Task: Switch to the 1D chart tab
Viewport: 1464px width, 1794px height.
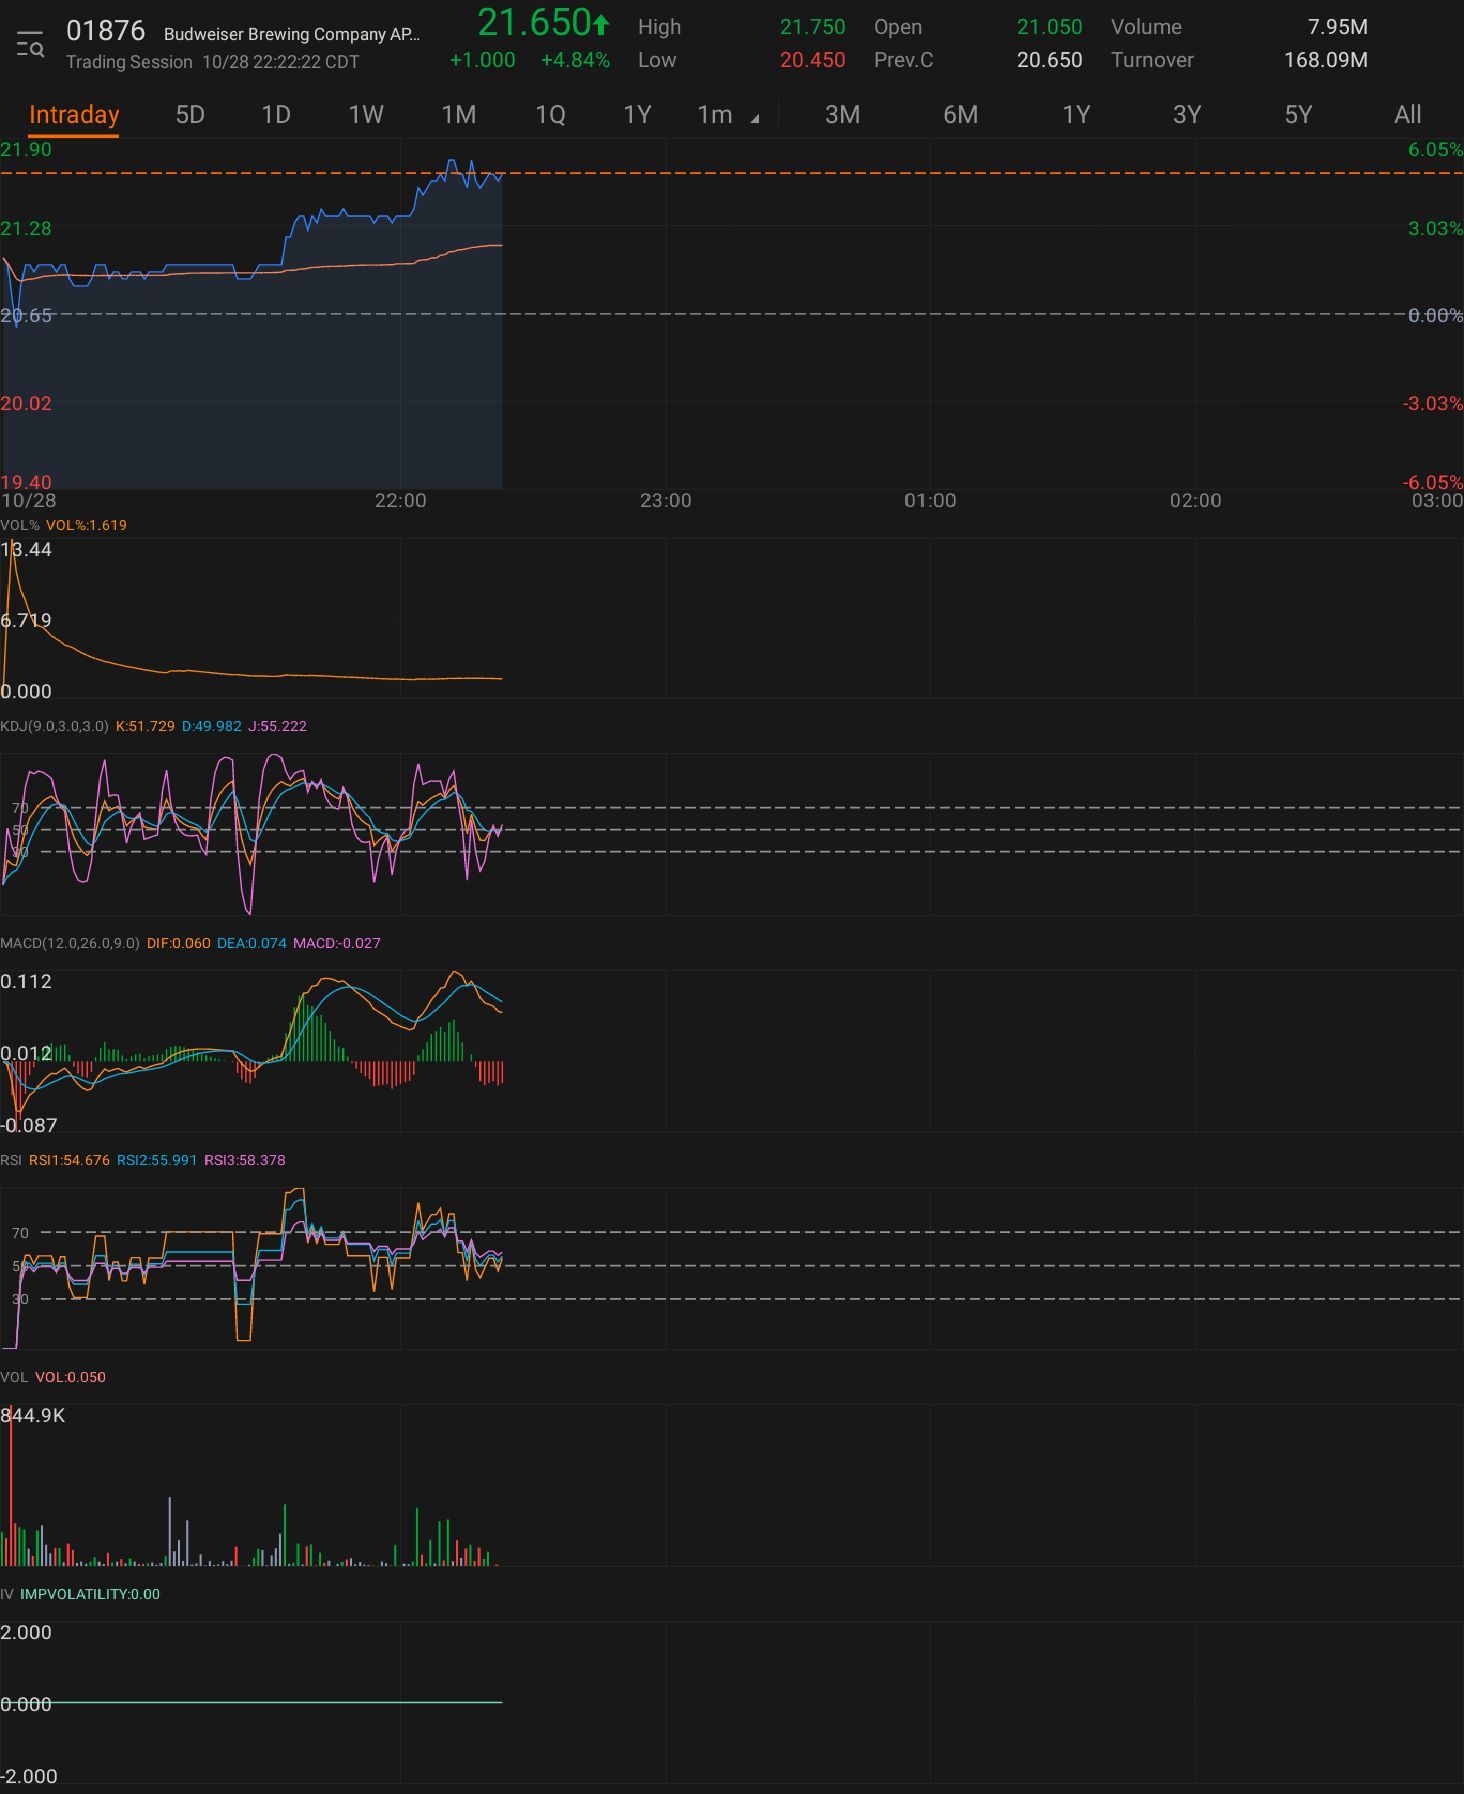Action: [276, 115]
